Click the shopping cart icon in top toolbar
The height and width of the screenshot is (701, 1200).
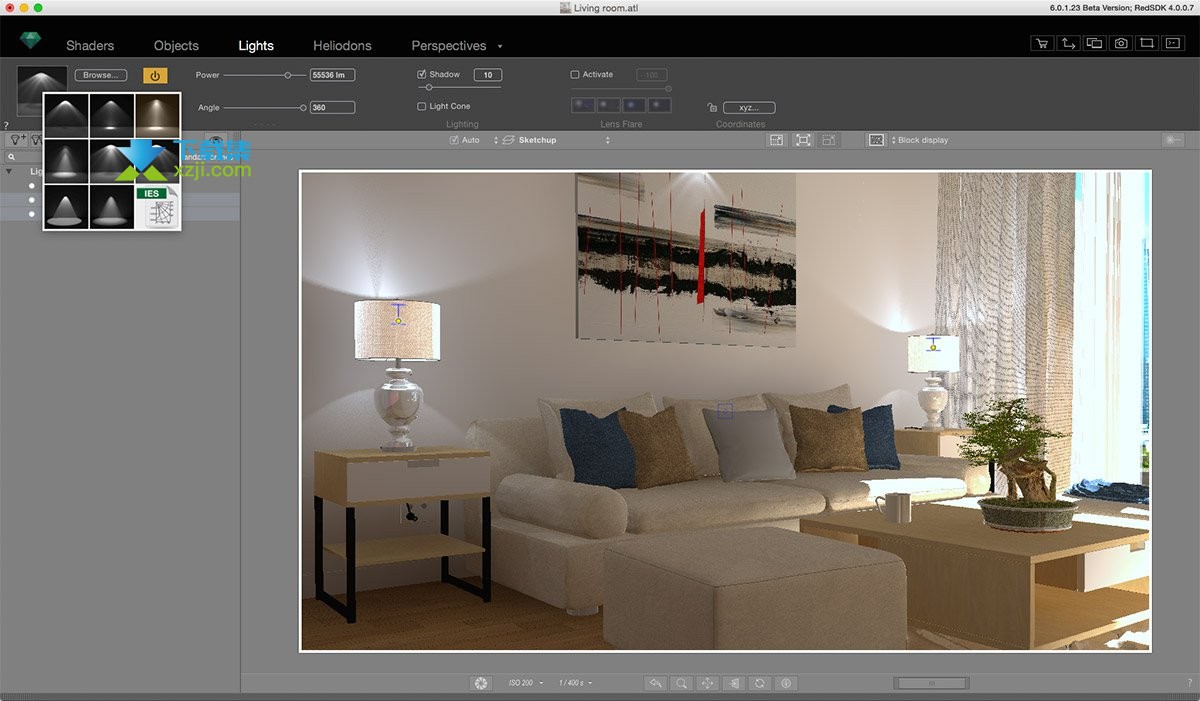click(x=1043, y=43)
